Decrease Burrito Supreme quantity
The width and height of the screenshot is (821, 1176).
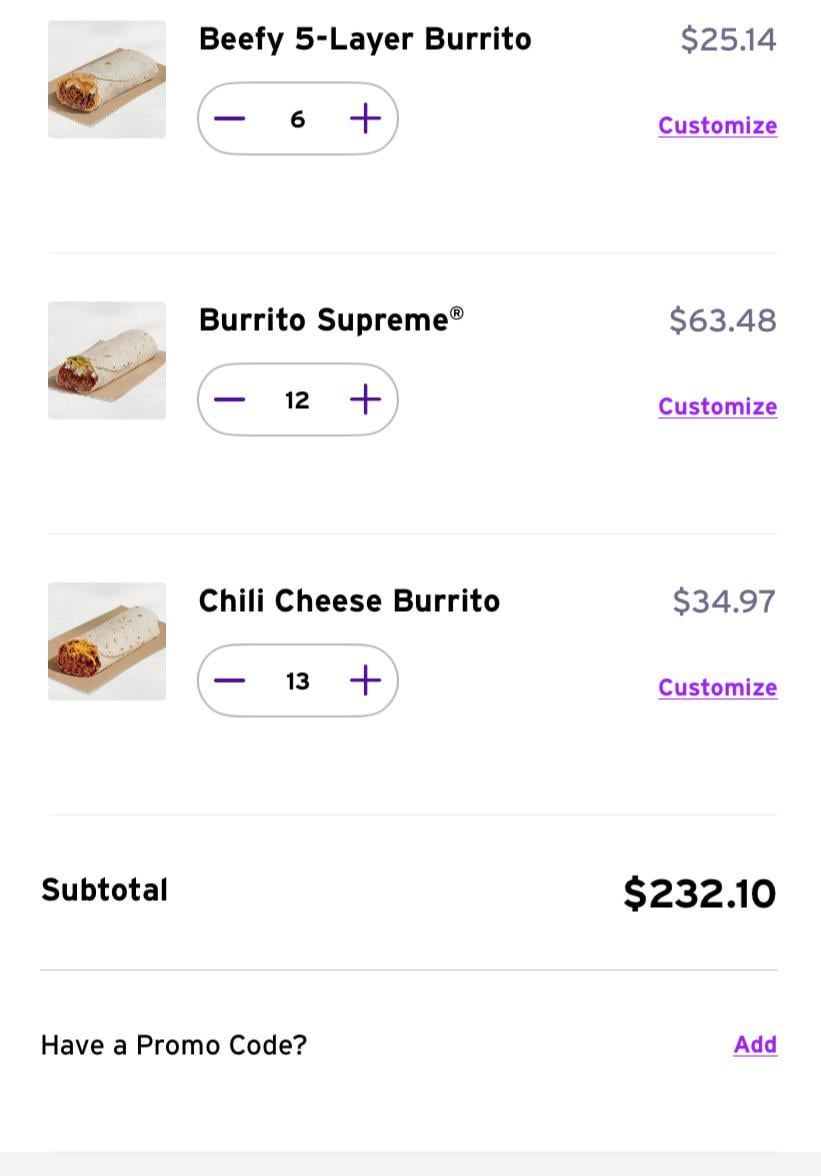[x=229, y=400]
